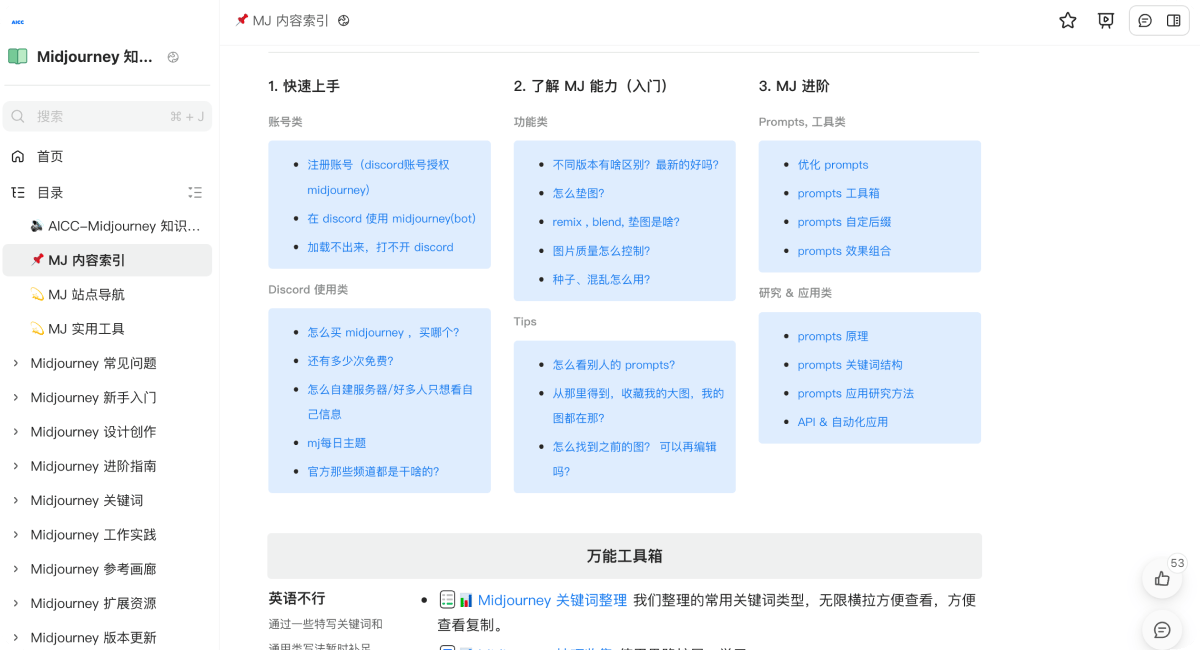This screenshot has height=650, width=1200.
Task: Expand Midjourney 扩展资源 section
Action: tap(15, 603)
